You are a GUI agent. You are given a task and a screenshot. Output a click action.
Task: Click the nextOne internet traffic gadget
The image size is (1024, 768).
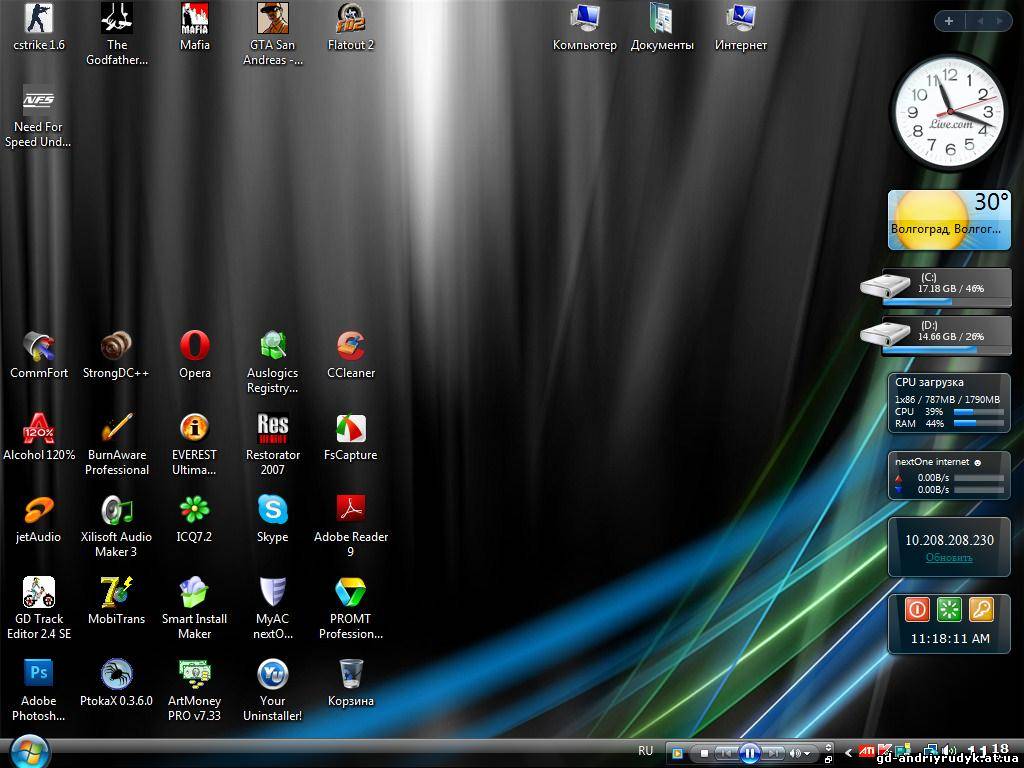coord(949,475)
